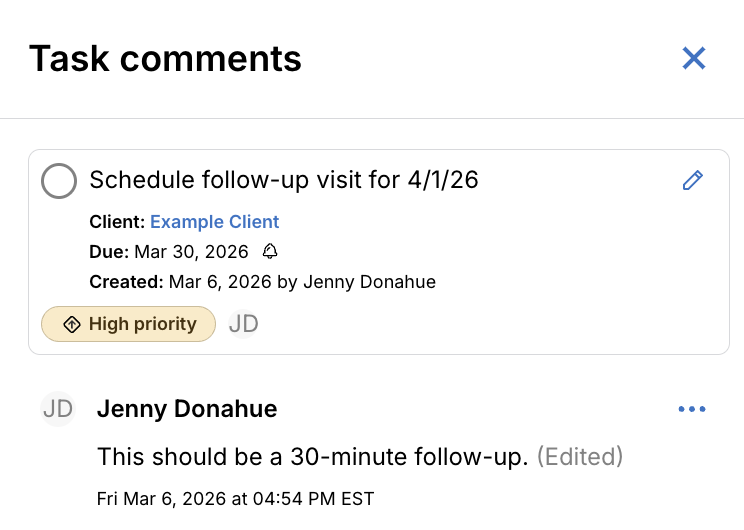Image resolution: width=744 pixels, height=530 pixels.
Task: Mark the follow-up visit task complete
Action: tap(59, 181)
